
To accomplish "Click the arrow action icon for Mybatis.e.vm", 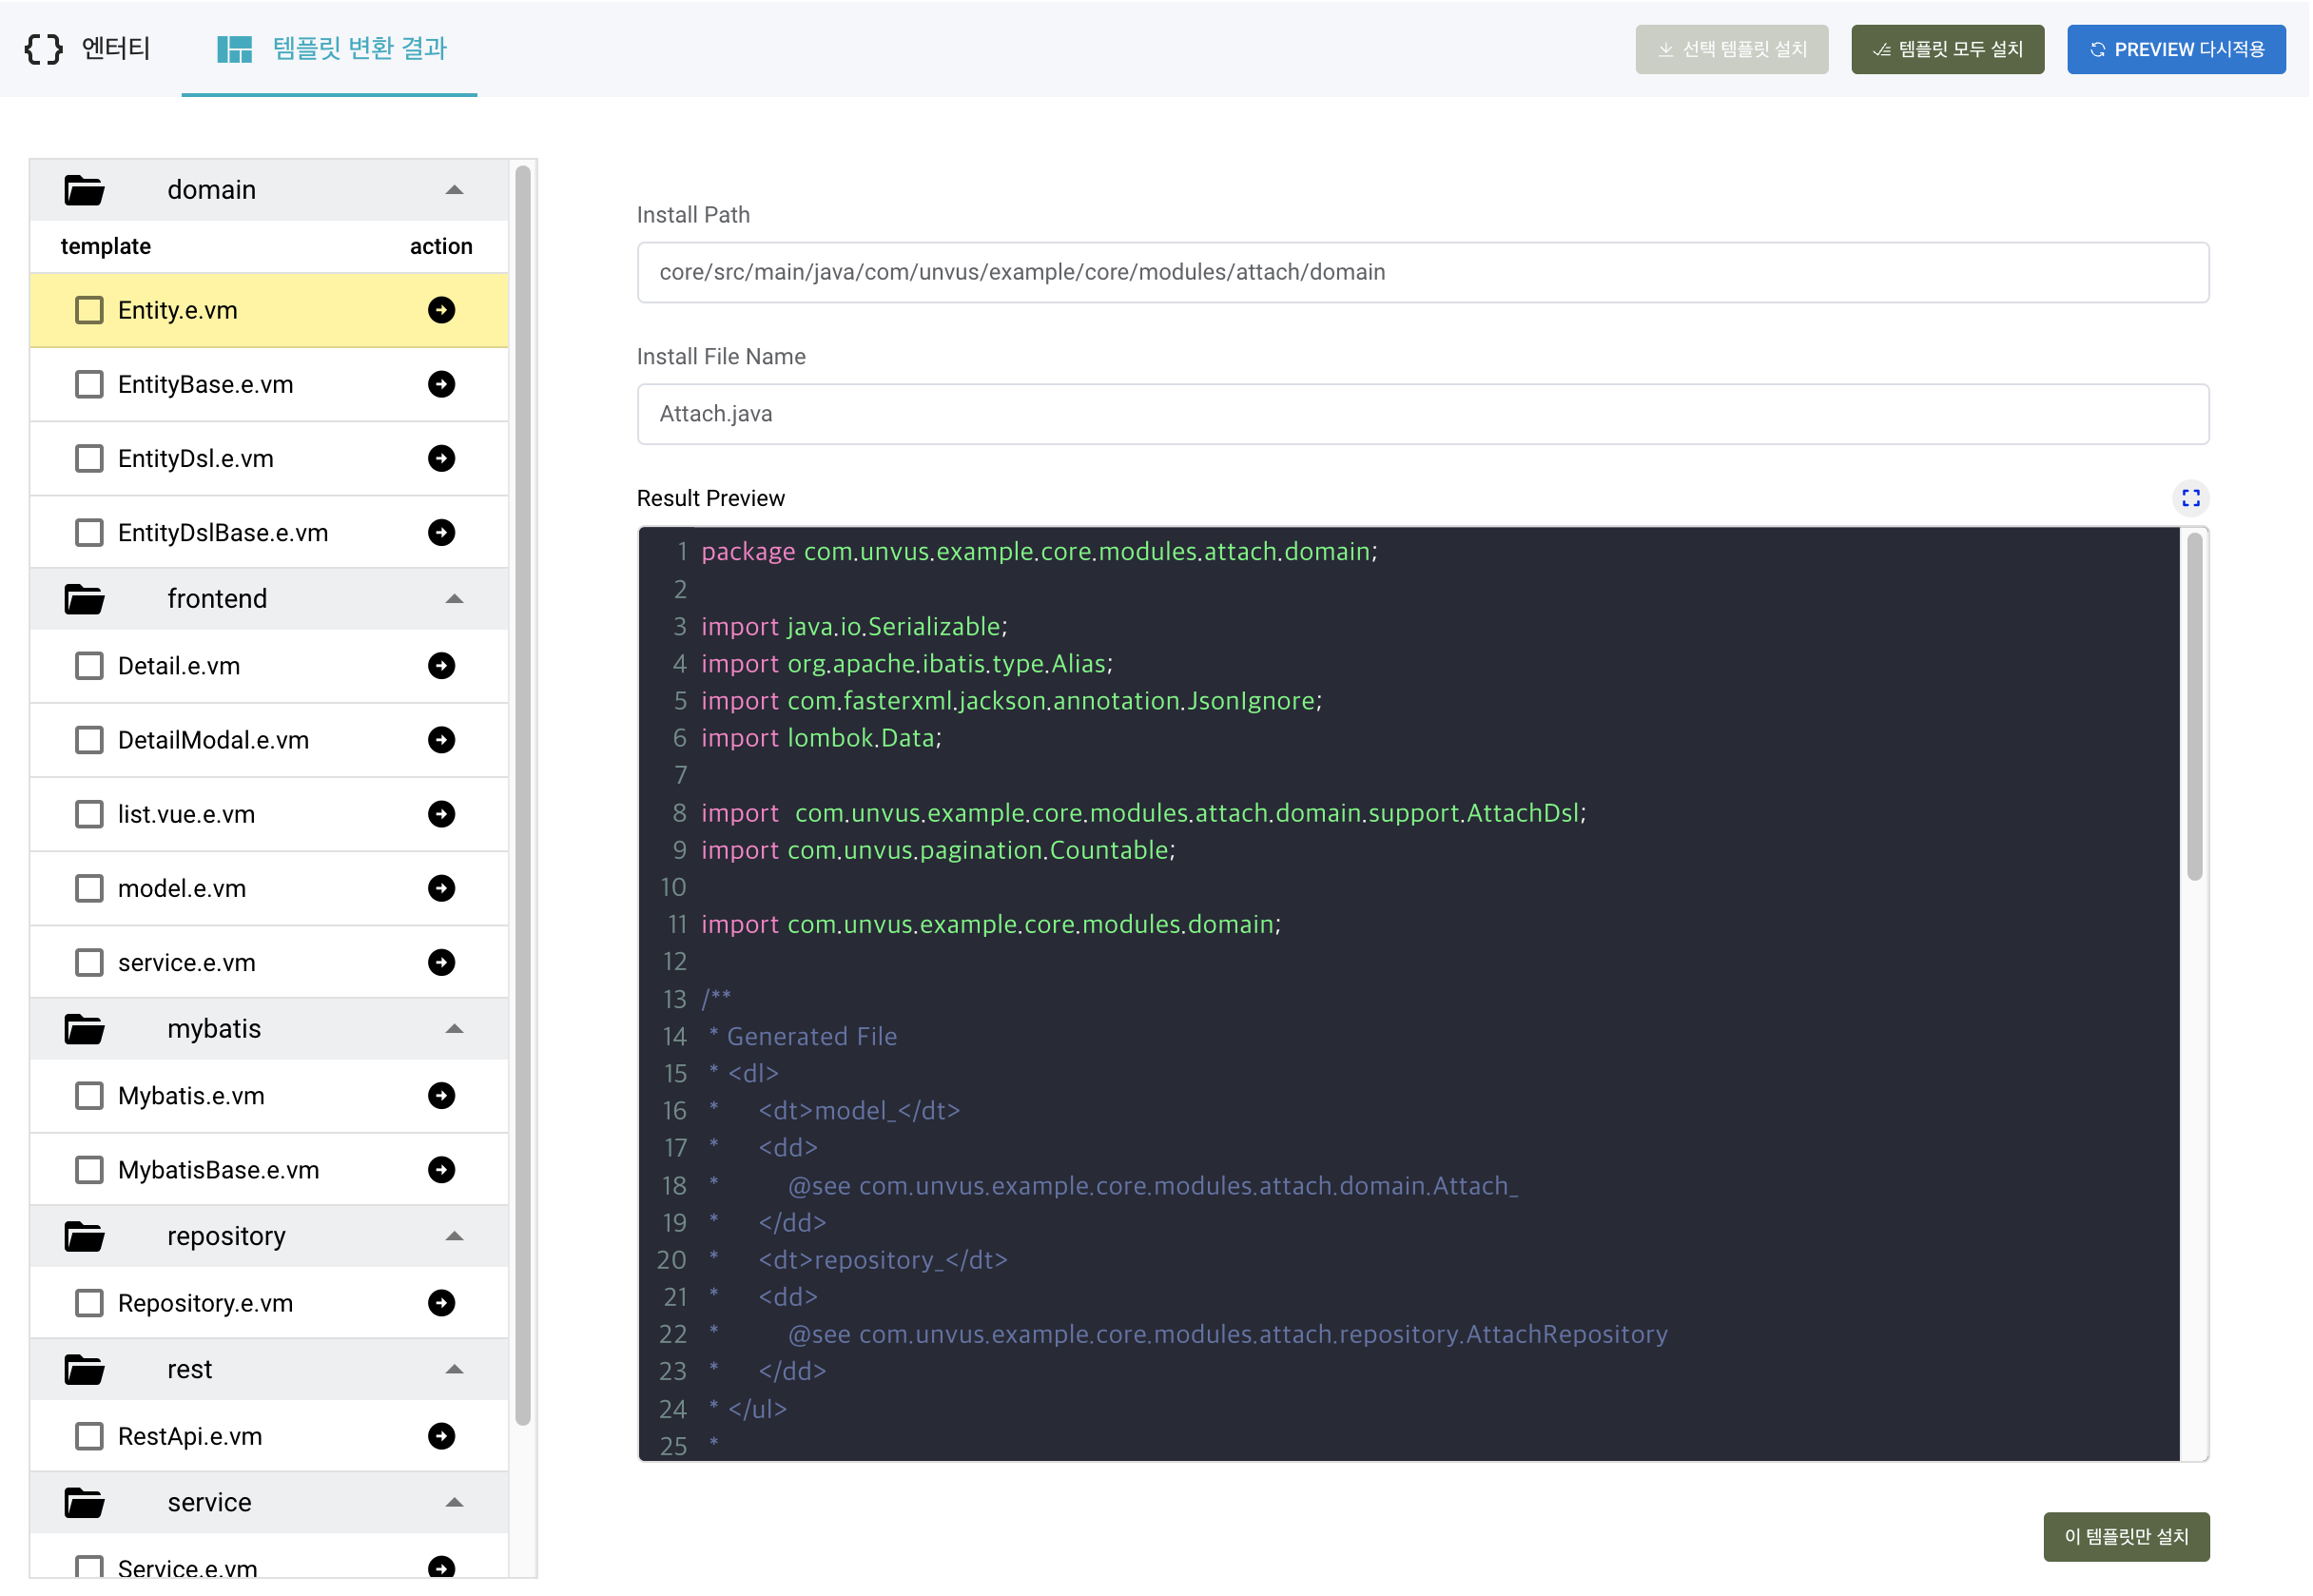I will coord(441,1096).
